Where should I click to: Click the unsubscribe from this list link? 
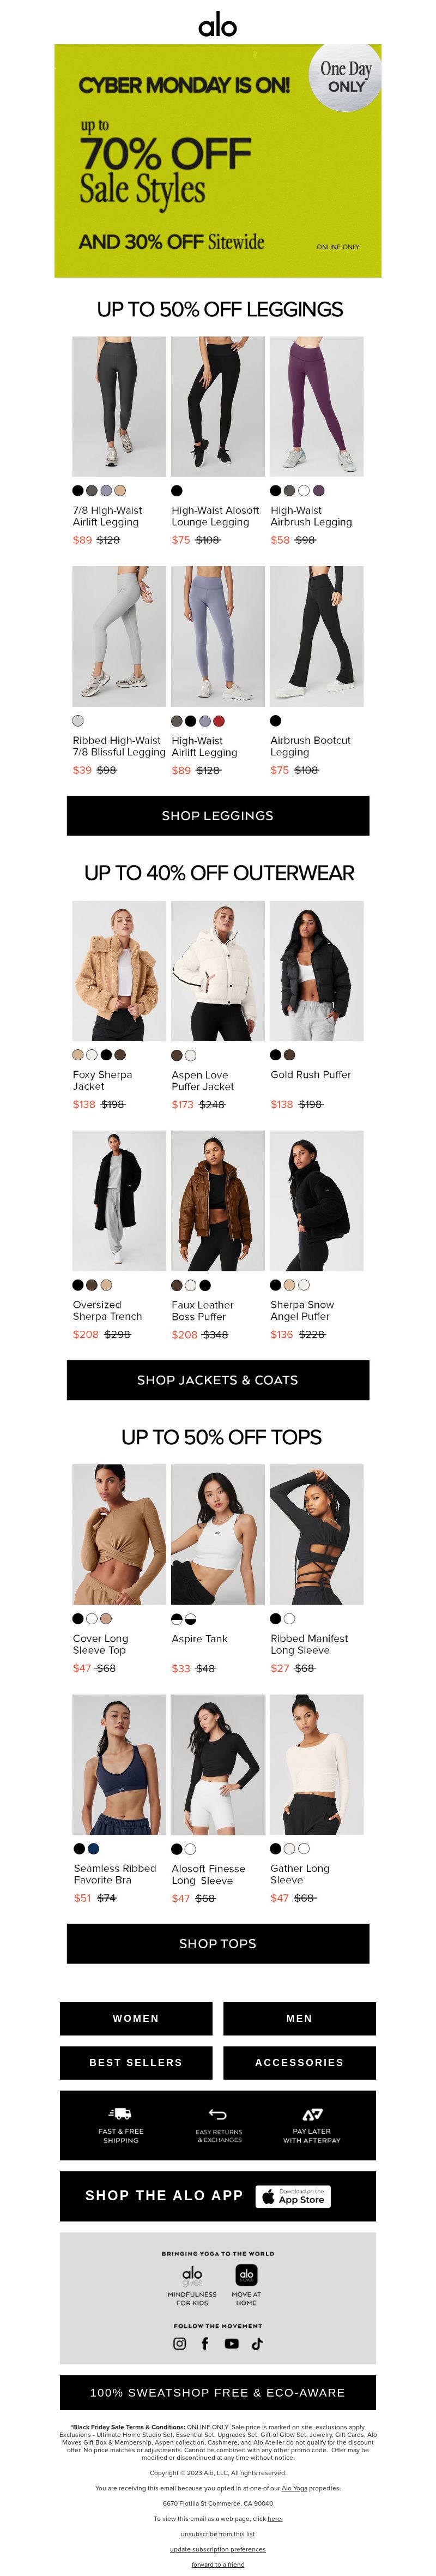pos(217,2534)
